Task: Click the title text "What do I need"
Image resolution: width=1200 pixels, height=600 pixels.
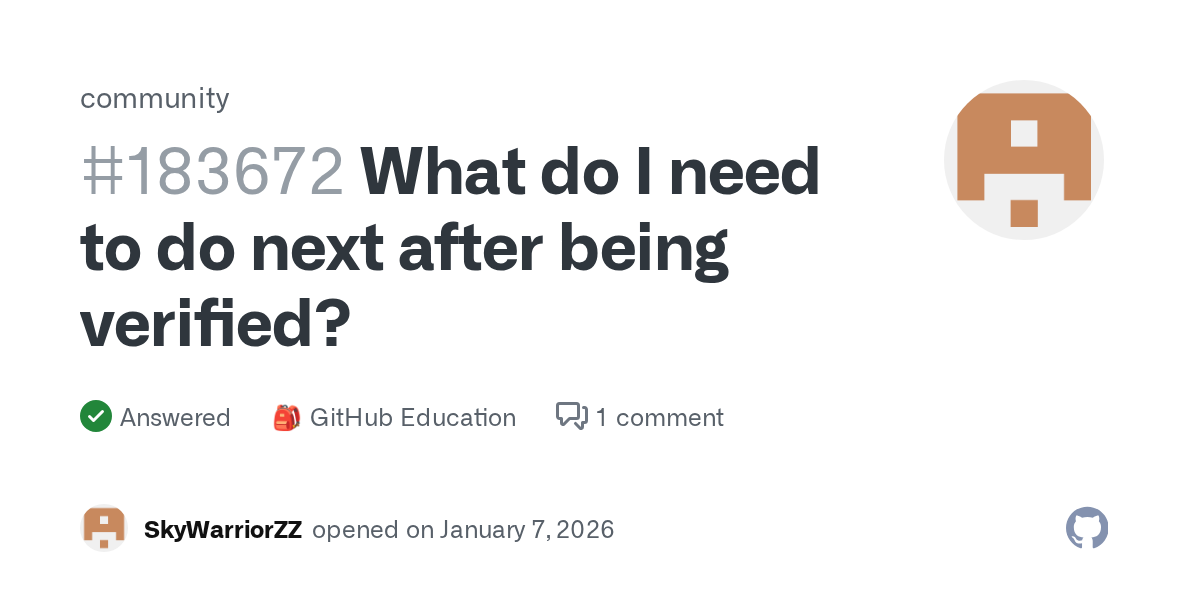Action: pos(590,172)
